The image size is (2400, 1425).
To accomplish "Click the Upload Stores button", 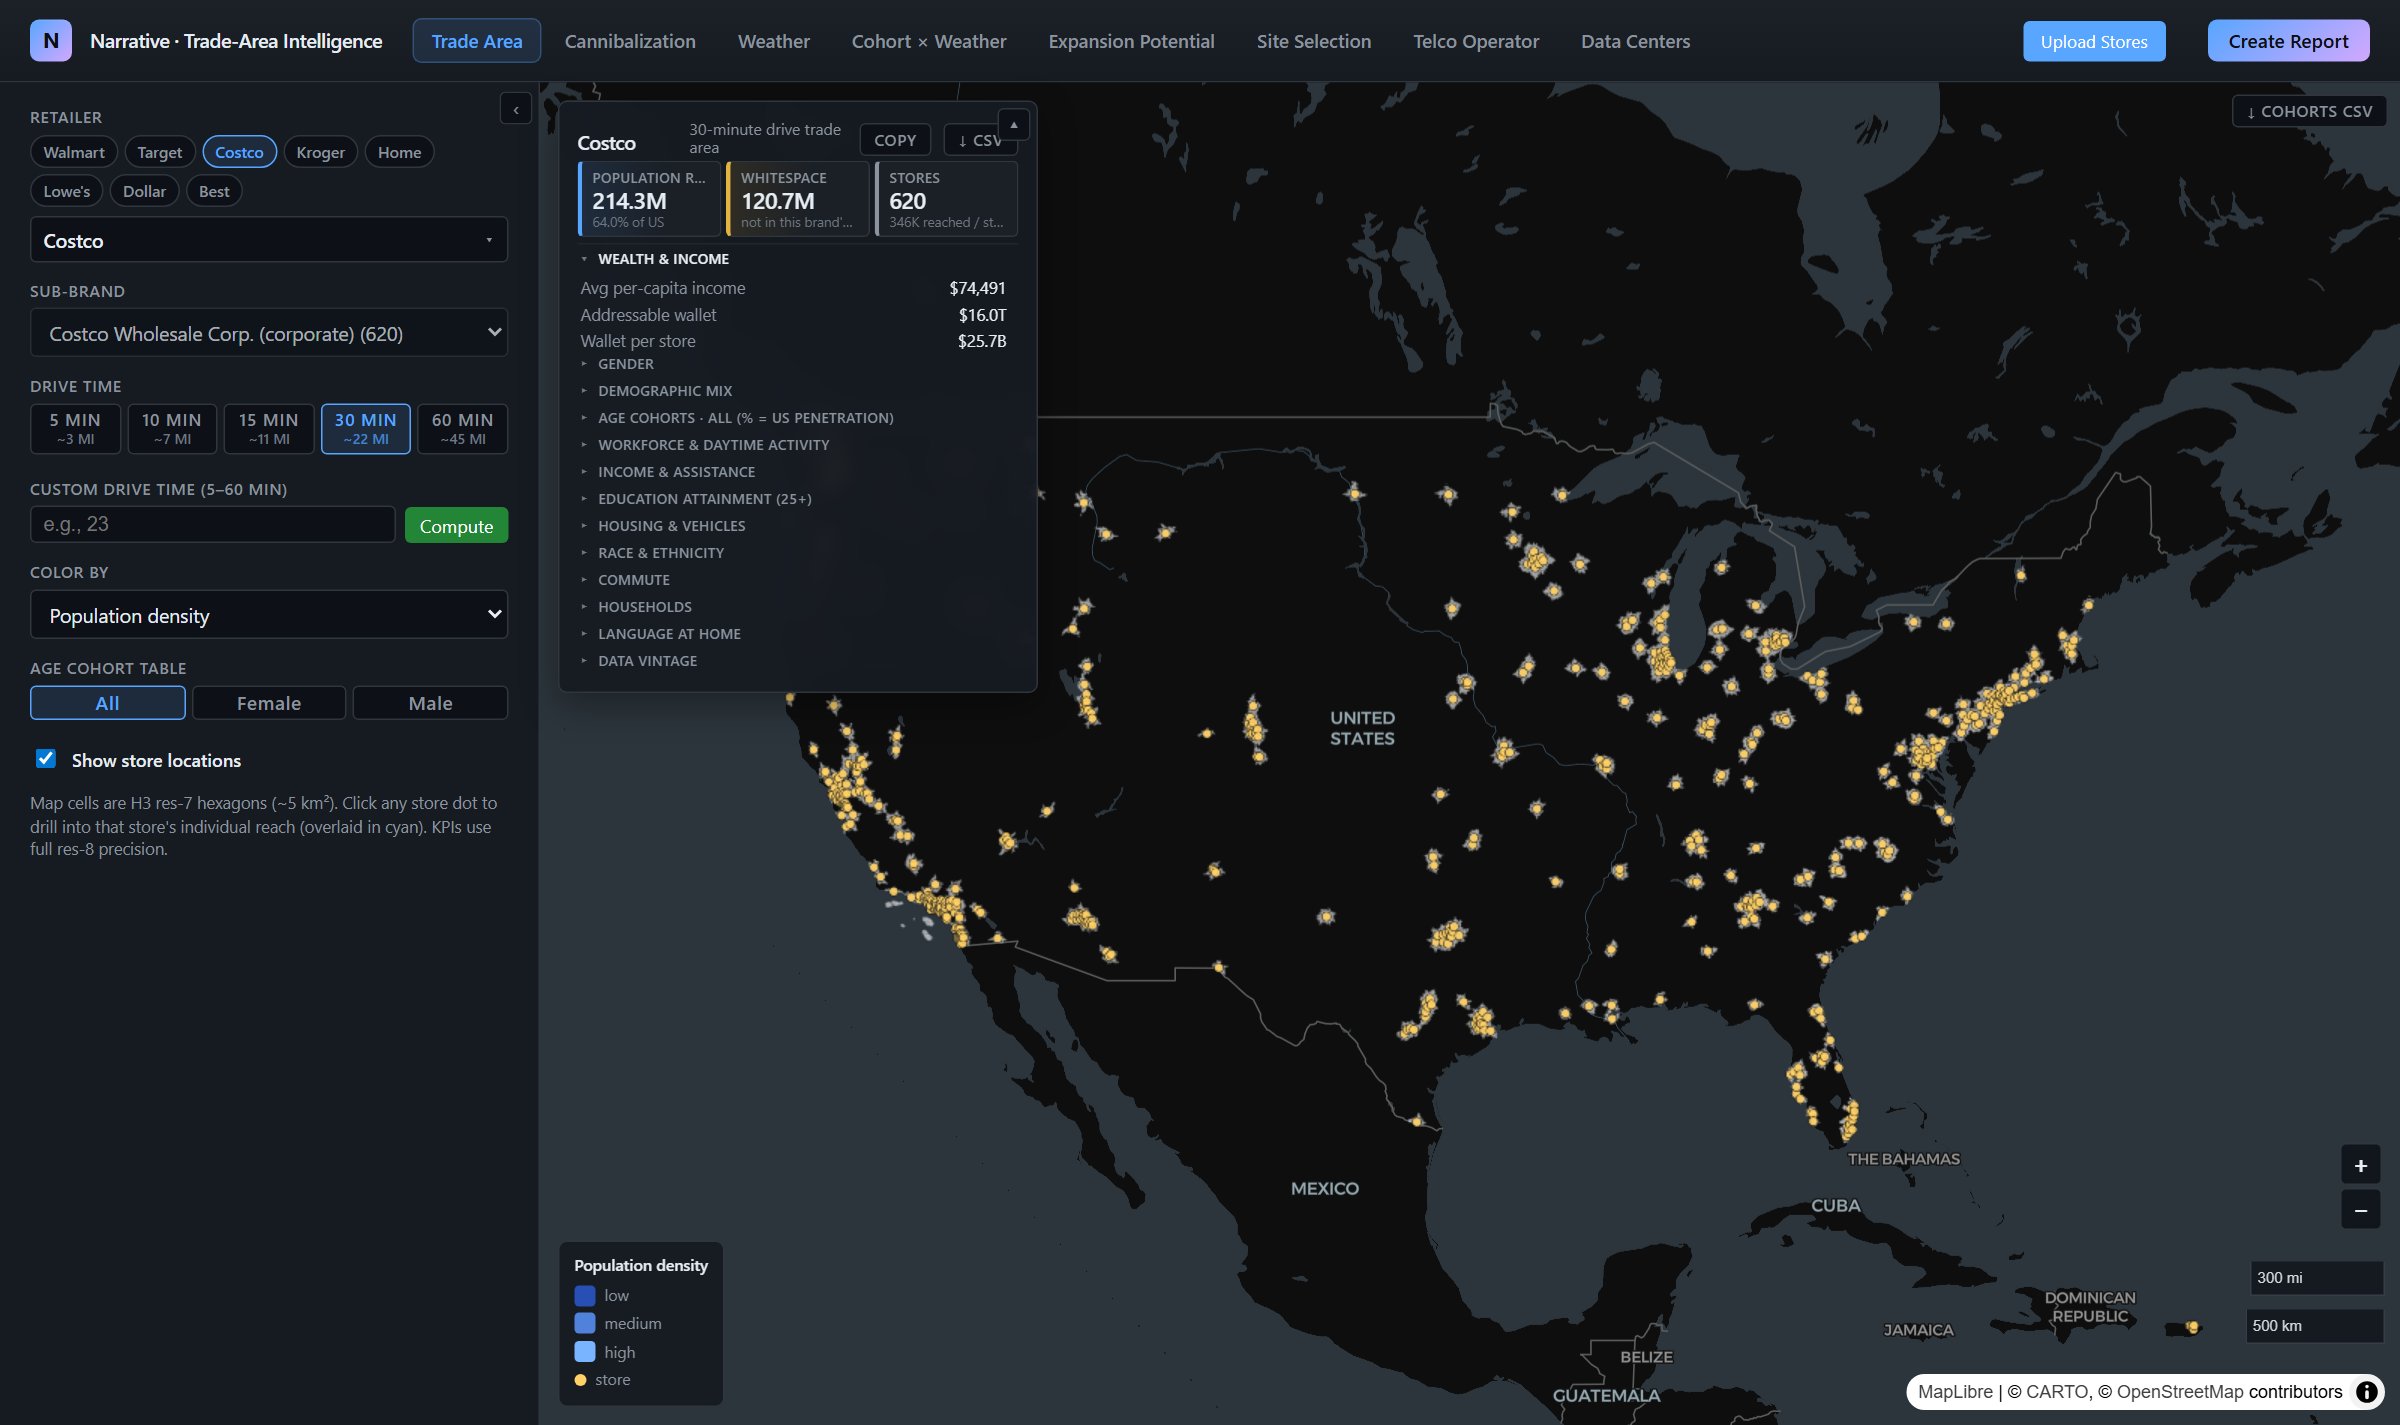I will [2094, 41].
